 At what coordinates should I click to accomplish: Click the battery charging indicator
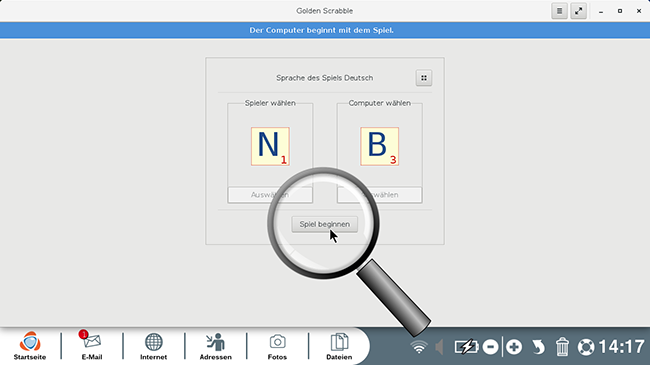click(x=466, y=347)
